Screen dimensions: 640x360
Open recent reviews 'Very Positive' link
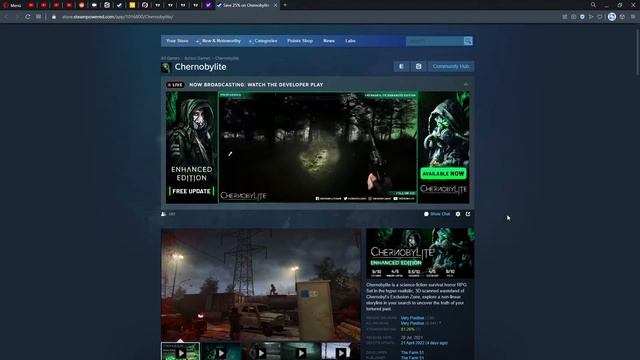[412, 318]
